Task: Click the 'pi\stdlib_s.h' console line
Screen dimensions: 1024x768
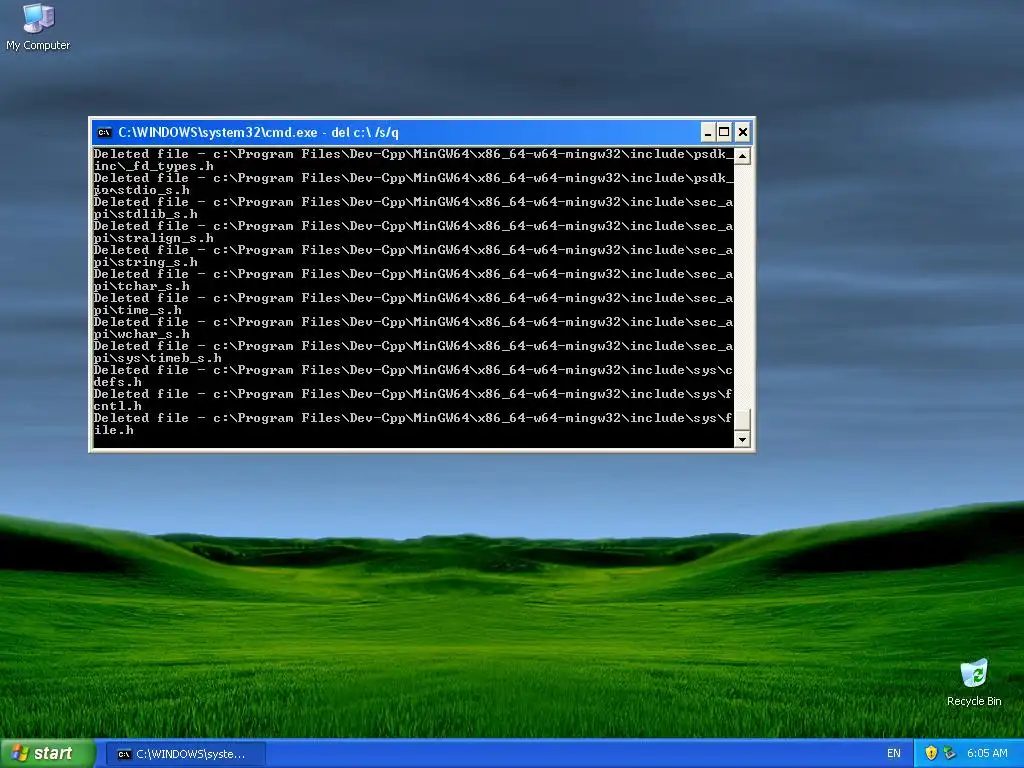Action: pyautogui.click(x=146, y=214)
